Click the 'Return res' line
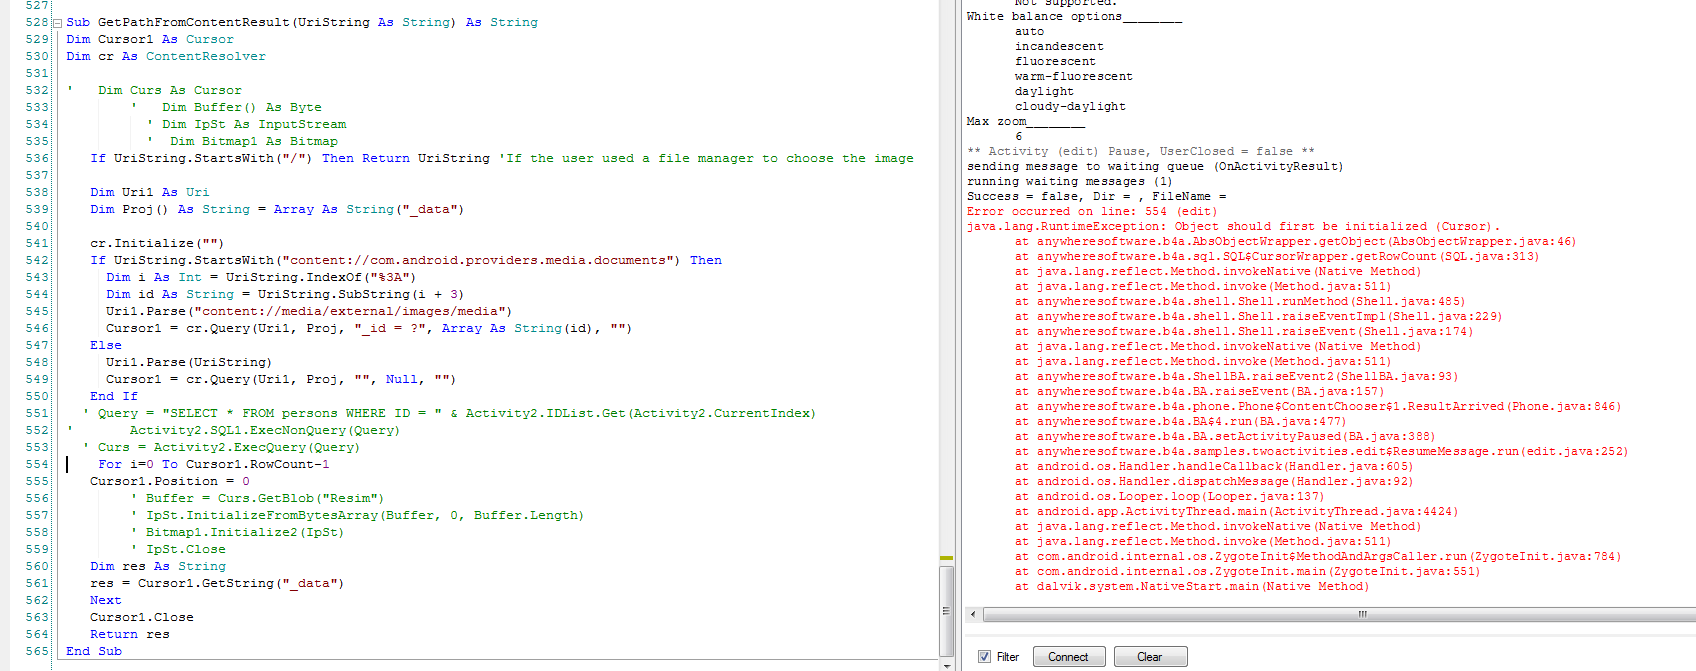Screen dimensions: 1696x671 tap(130, 634)
